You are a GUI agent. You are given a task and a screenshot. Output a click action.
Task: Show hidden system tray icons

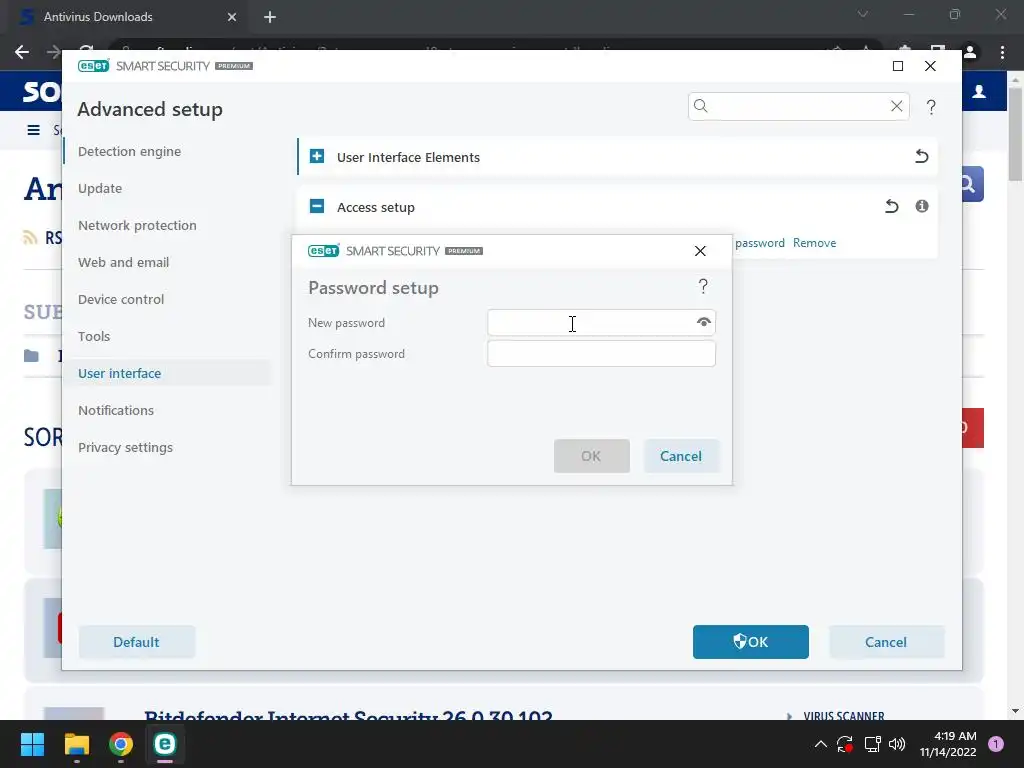coord(820,744)
